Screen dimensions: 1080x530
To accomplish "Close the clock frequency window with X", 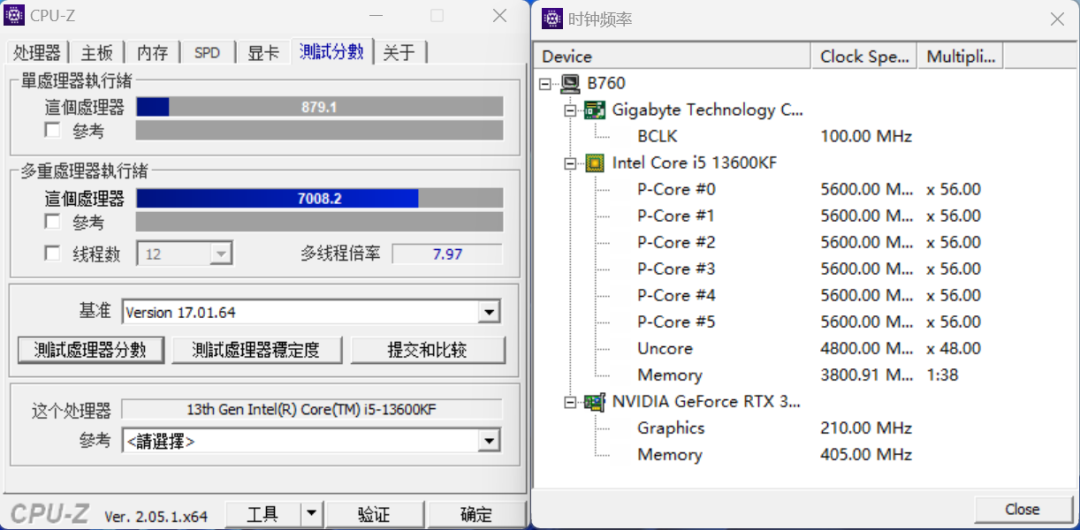I will [x=1057, y=19].
